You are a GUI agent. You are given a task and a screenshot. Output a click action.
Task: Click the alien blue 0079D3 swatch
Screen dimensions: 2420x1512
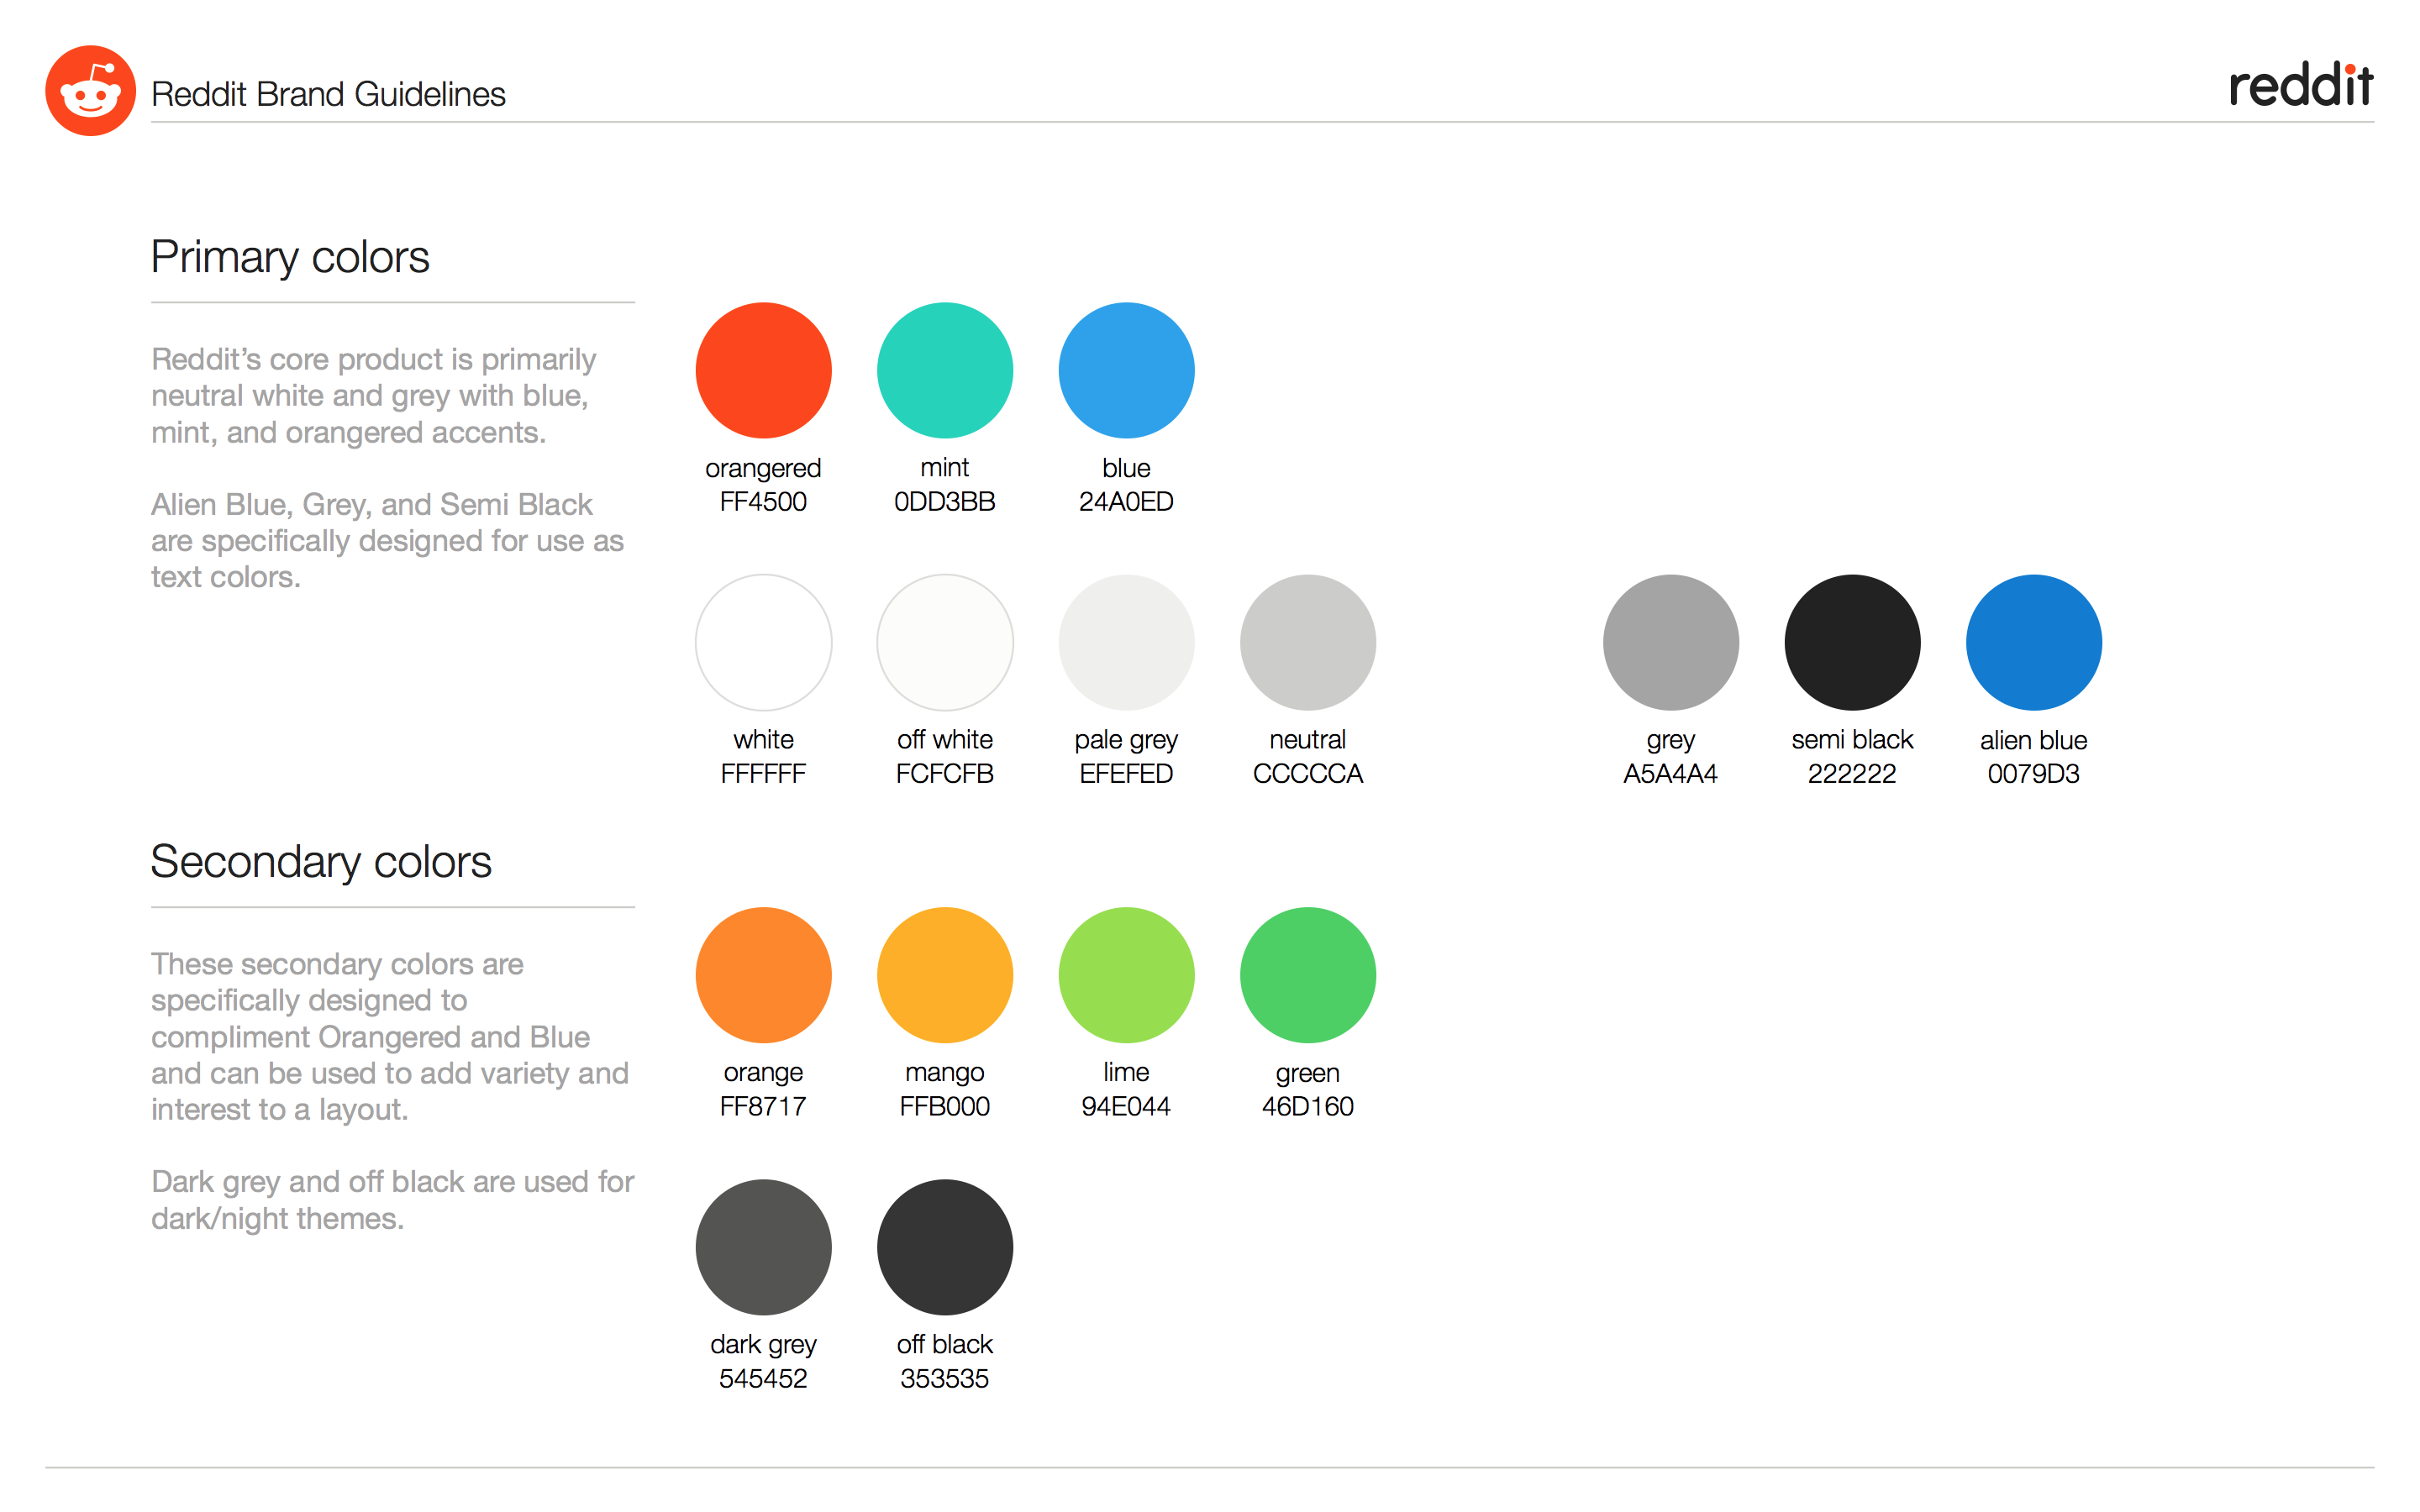2033,642
